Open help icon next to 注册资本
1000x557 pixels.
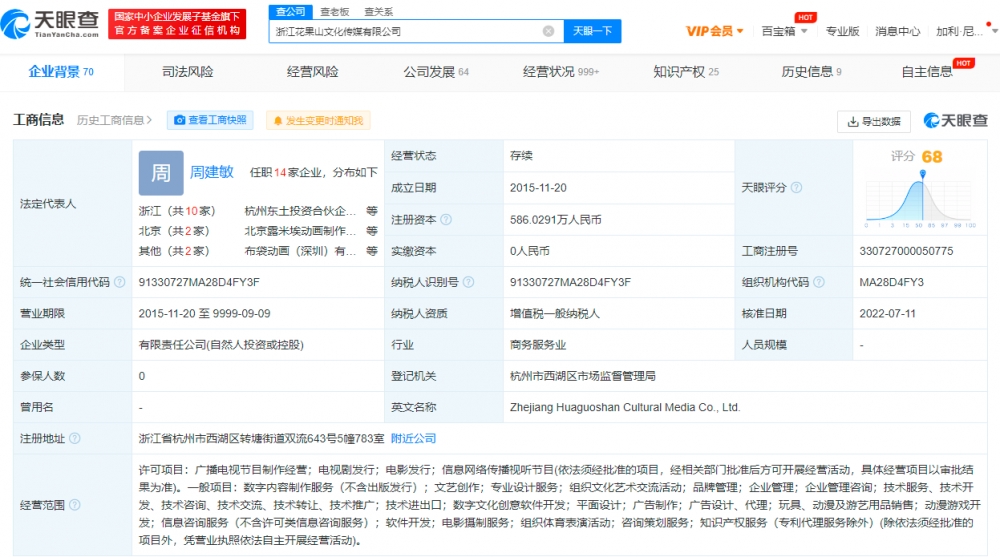pos(446,219)
